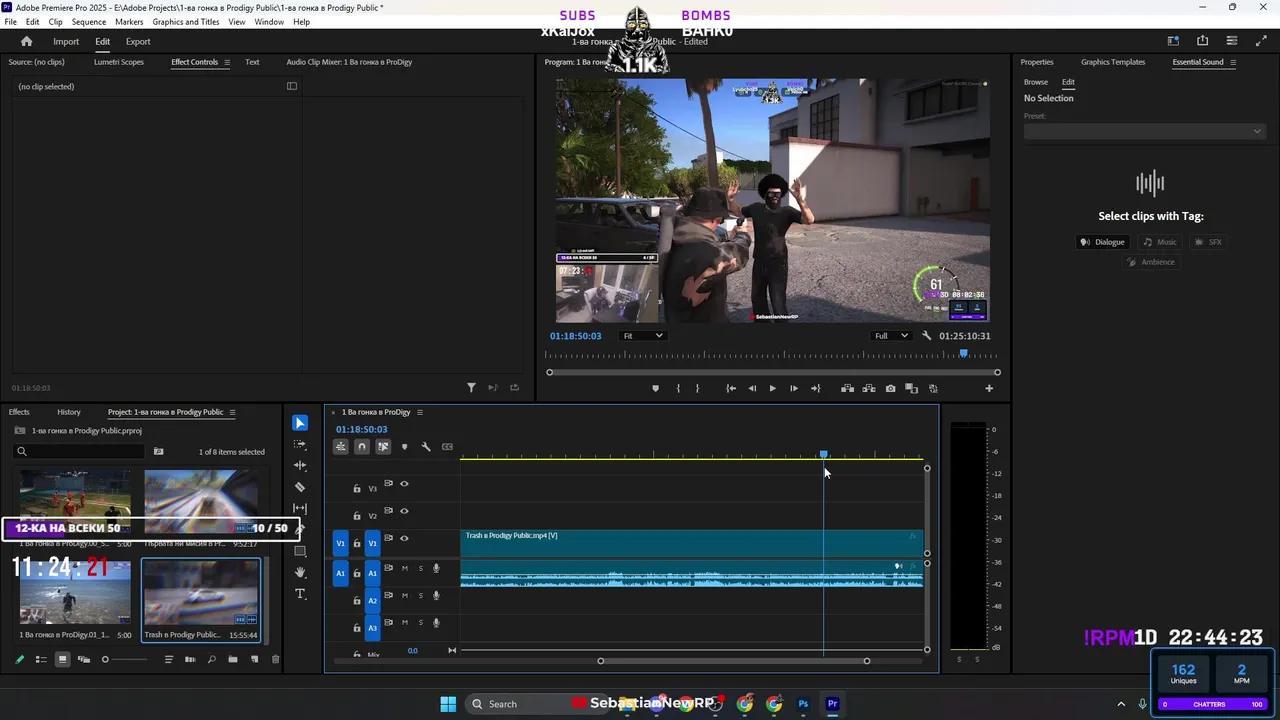This screenshot has width=1280, height=720.
Task: Switch to the Export workspace
Action: [x=138, y=41]
